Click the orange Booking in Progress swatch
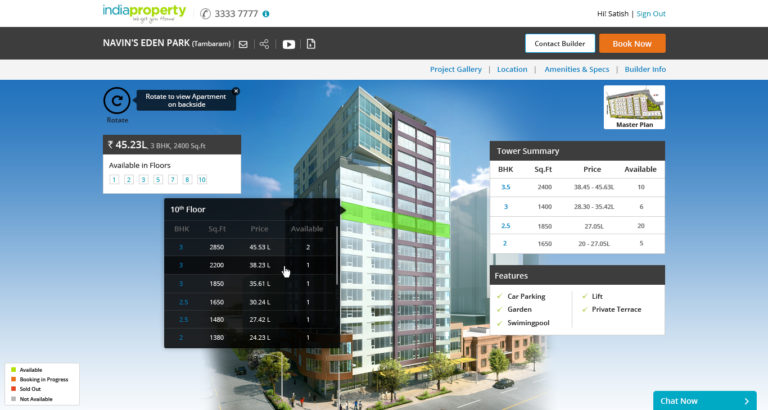768x410 pixels. 13,379
